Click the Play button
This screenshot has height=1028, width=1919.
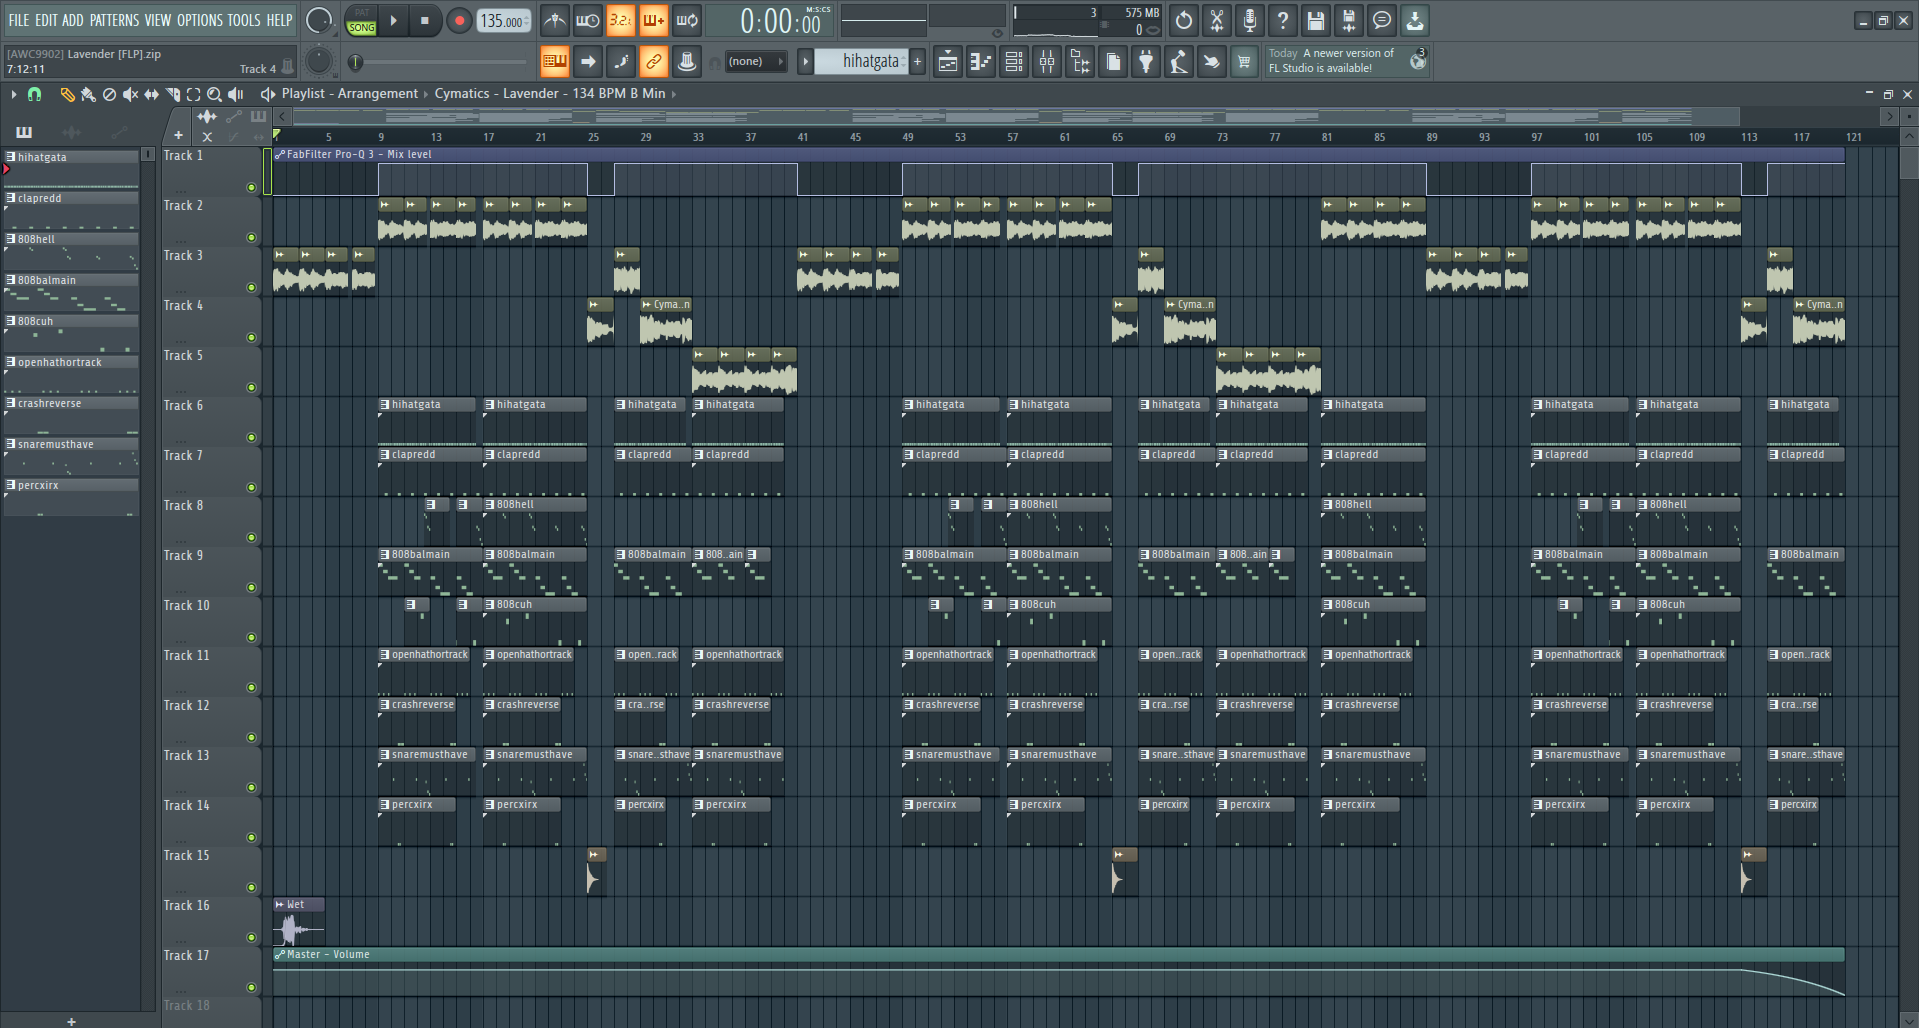click(x=394, y=20)
